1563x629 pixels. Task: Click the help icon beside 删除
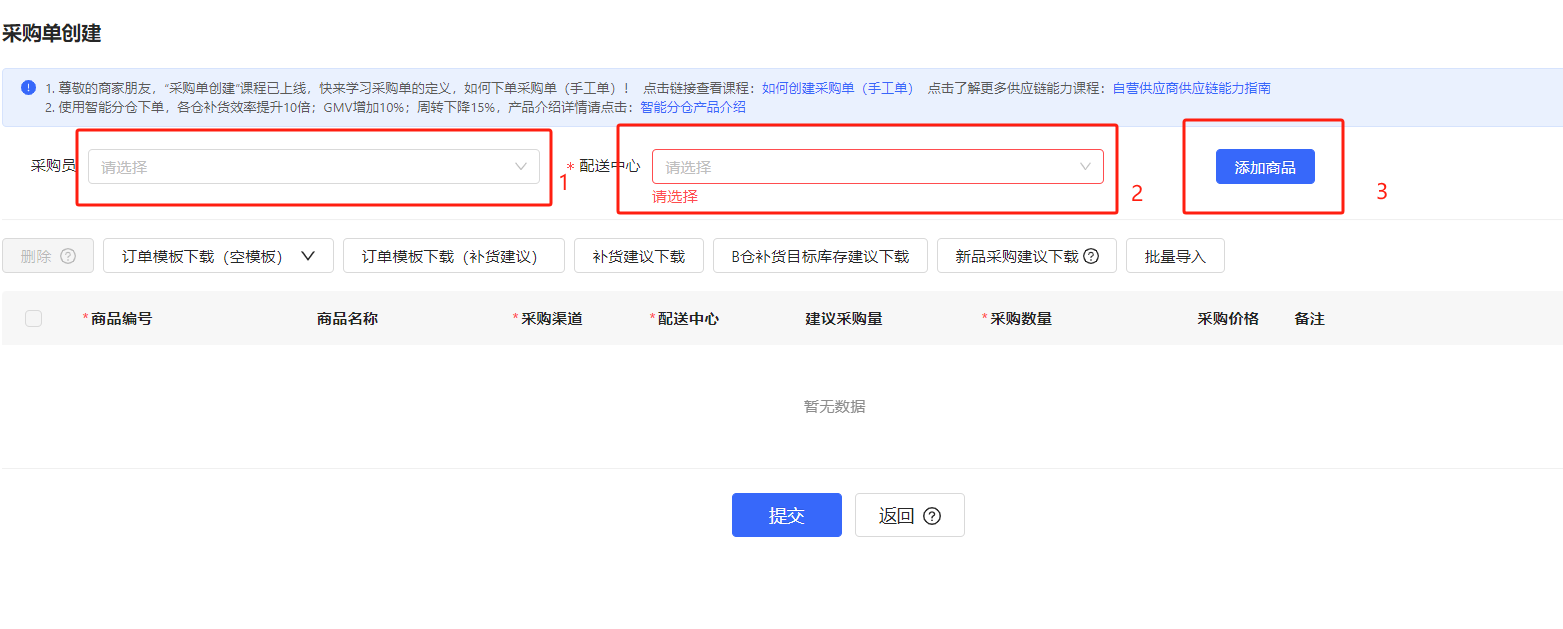pyautogui.click(x=68, y=256)
